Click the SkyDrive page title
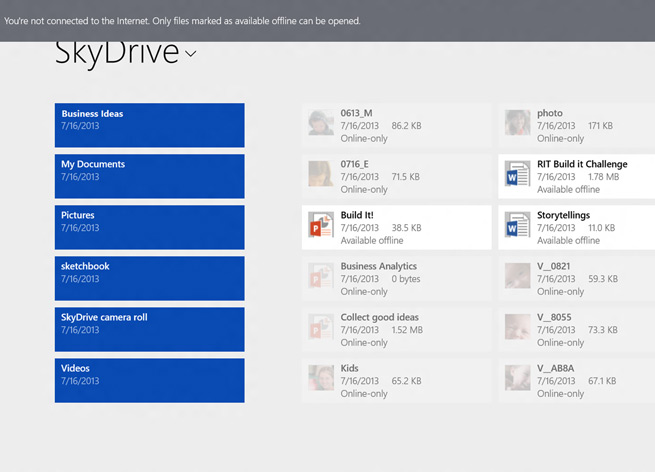The image size is (655, 472). (x=117, y=53)
